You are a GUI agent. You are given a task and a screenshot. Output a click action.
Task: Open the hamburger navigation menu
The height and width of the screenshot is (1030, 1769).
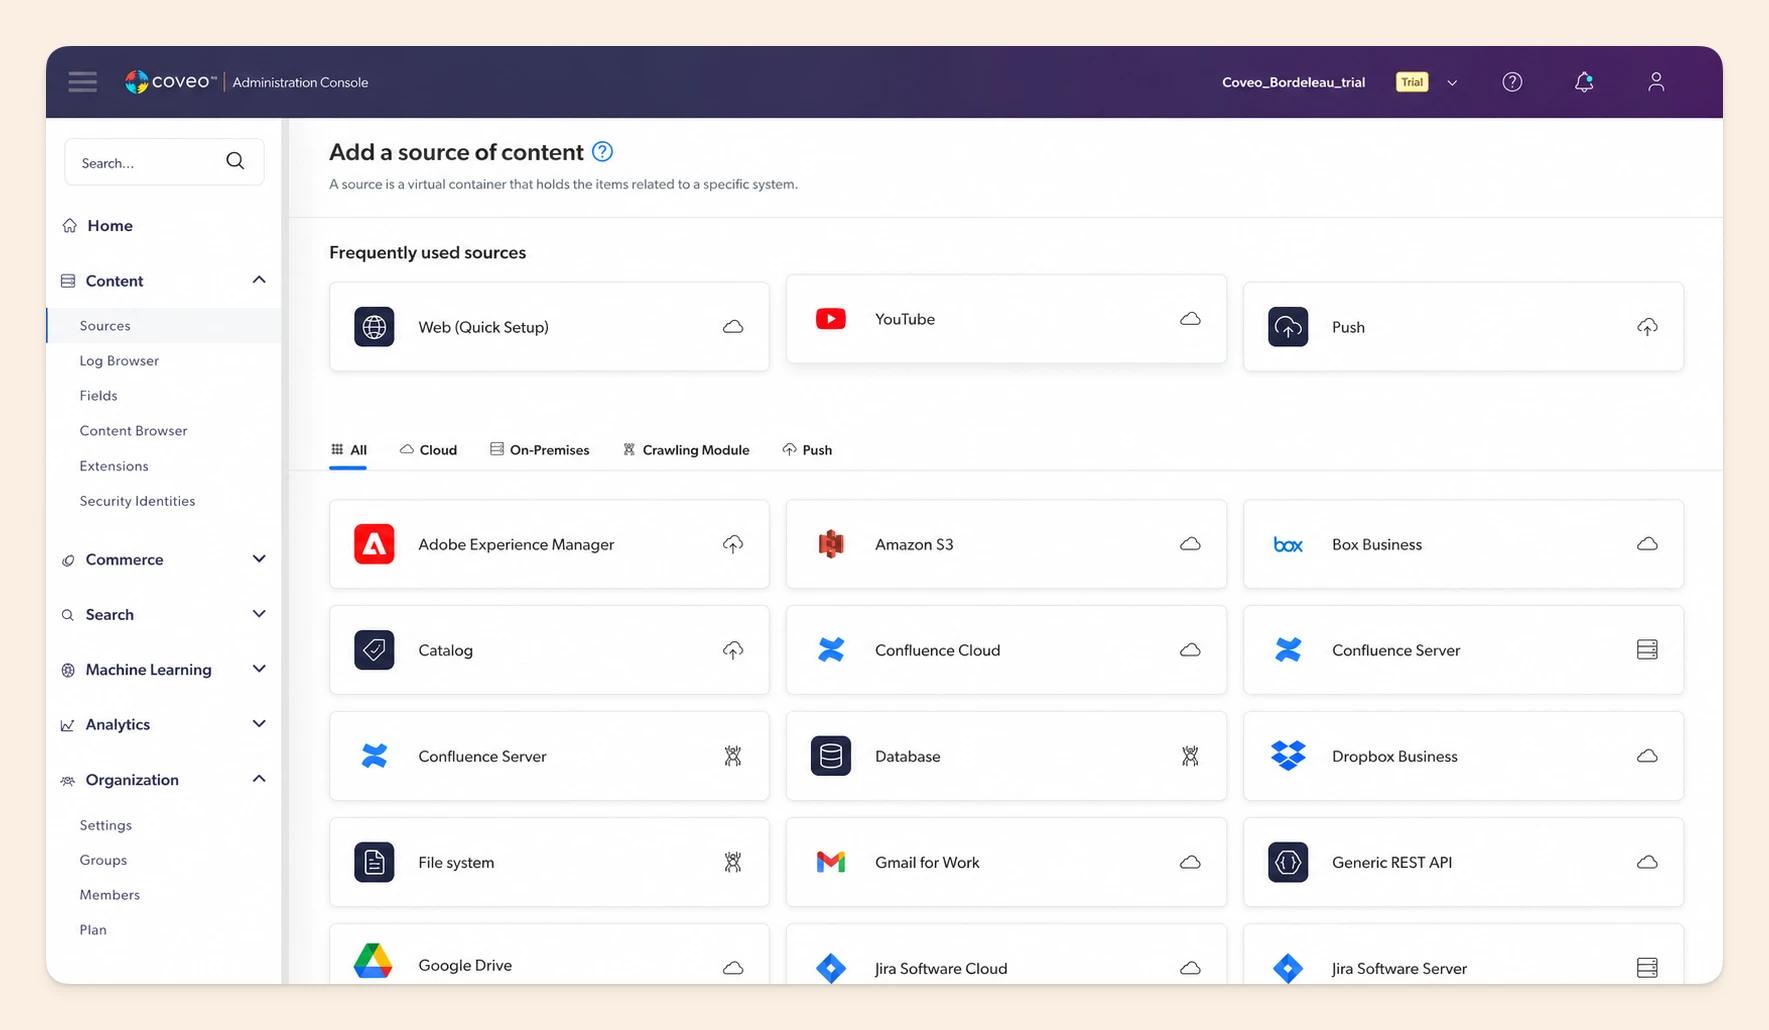tap(83, 82)
